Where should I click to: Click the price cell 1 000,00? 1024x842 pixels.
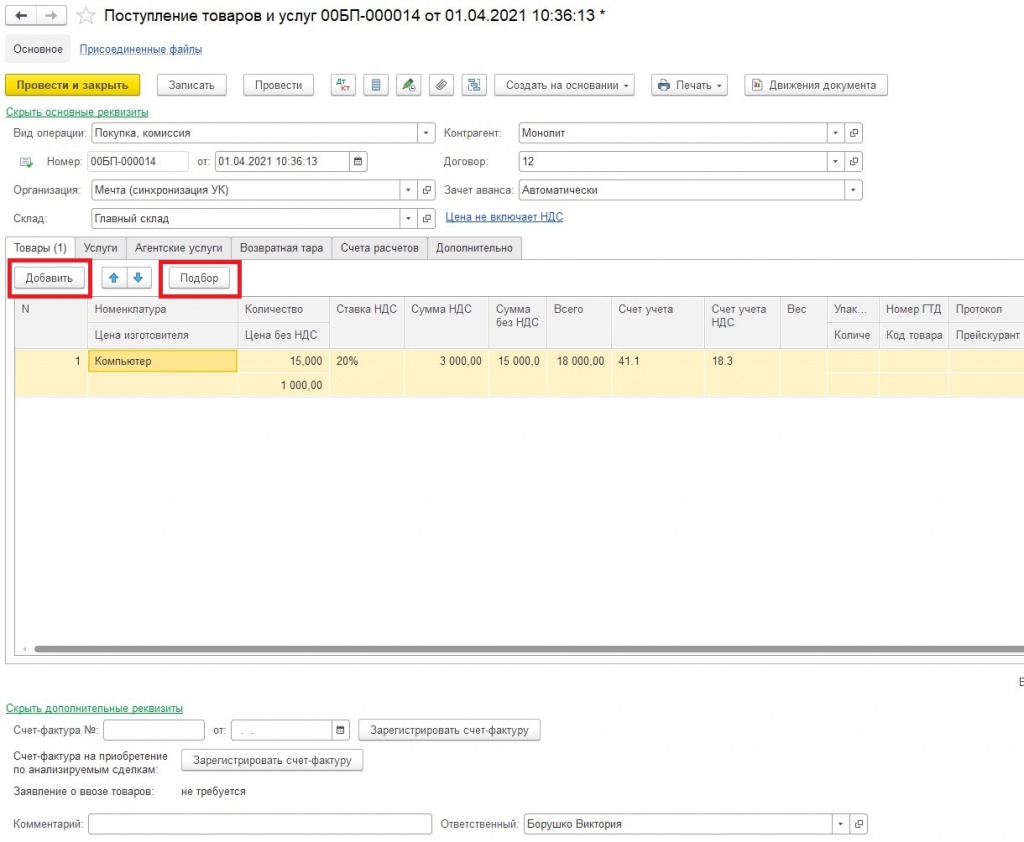(283, 385)
